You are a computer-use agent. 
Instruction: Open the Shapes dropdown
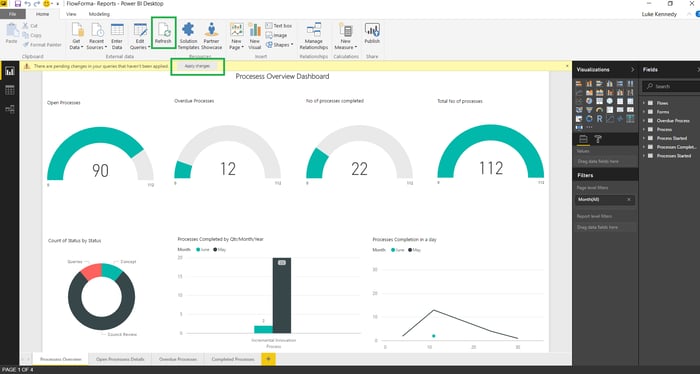[x=279, y=45]
